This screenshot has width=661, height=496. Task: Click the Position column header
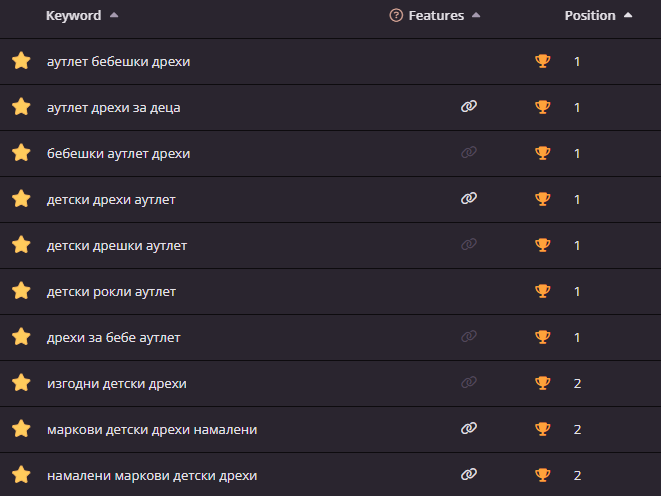(x=590, y=16)
